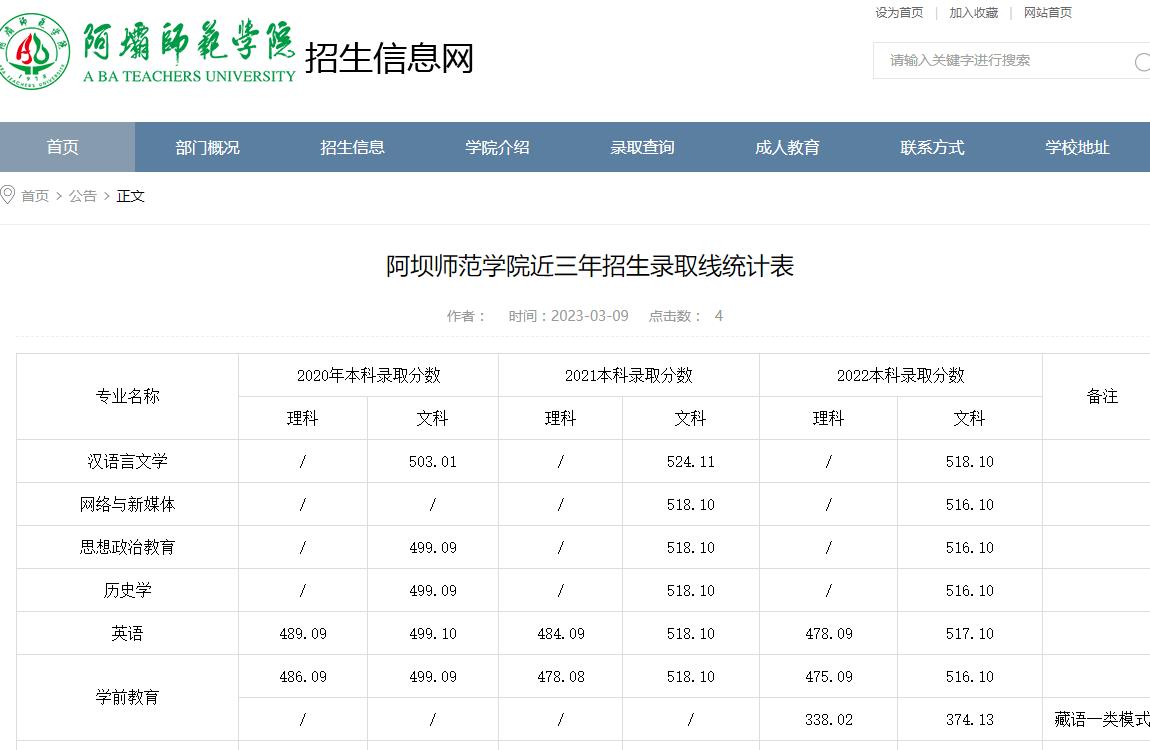Viewport: 1150px width, 750px height.
Task: Click the publish date 2023-03-09
Action: point(590,315)
